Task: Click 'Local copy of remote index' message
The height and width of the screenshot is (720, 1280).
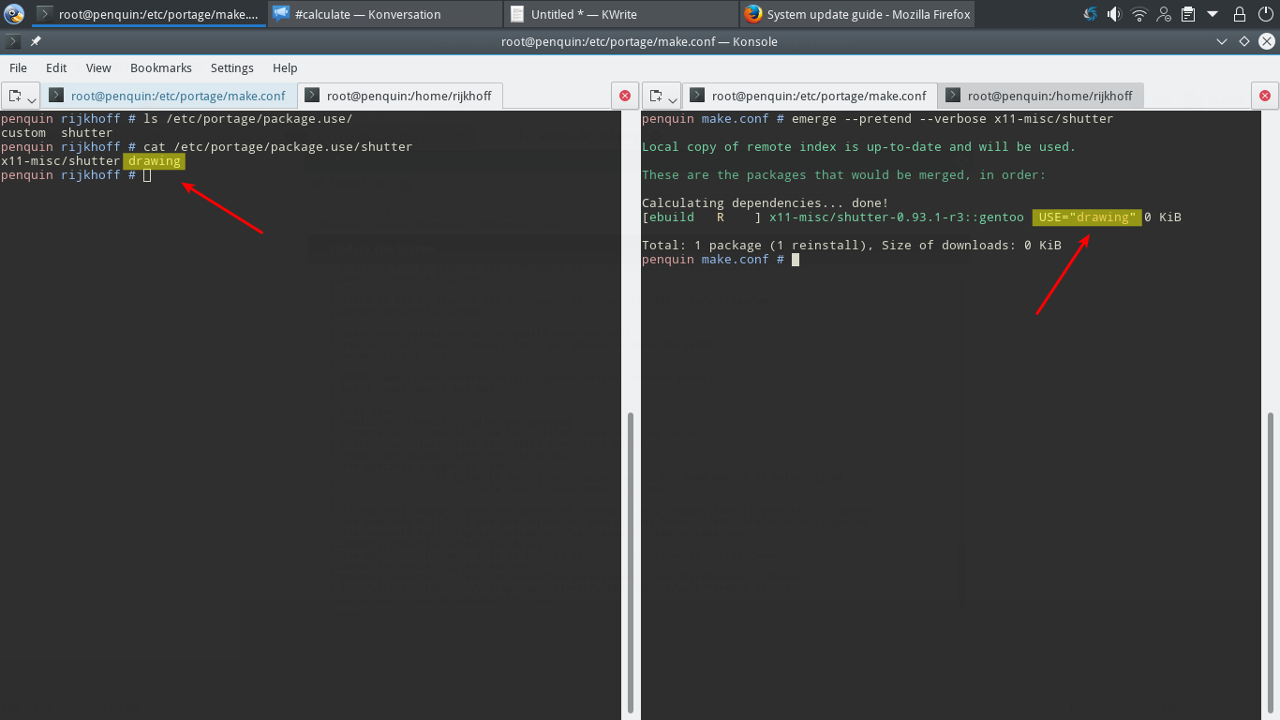Action: pyautogui.click(x=859, y=147)
